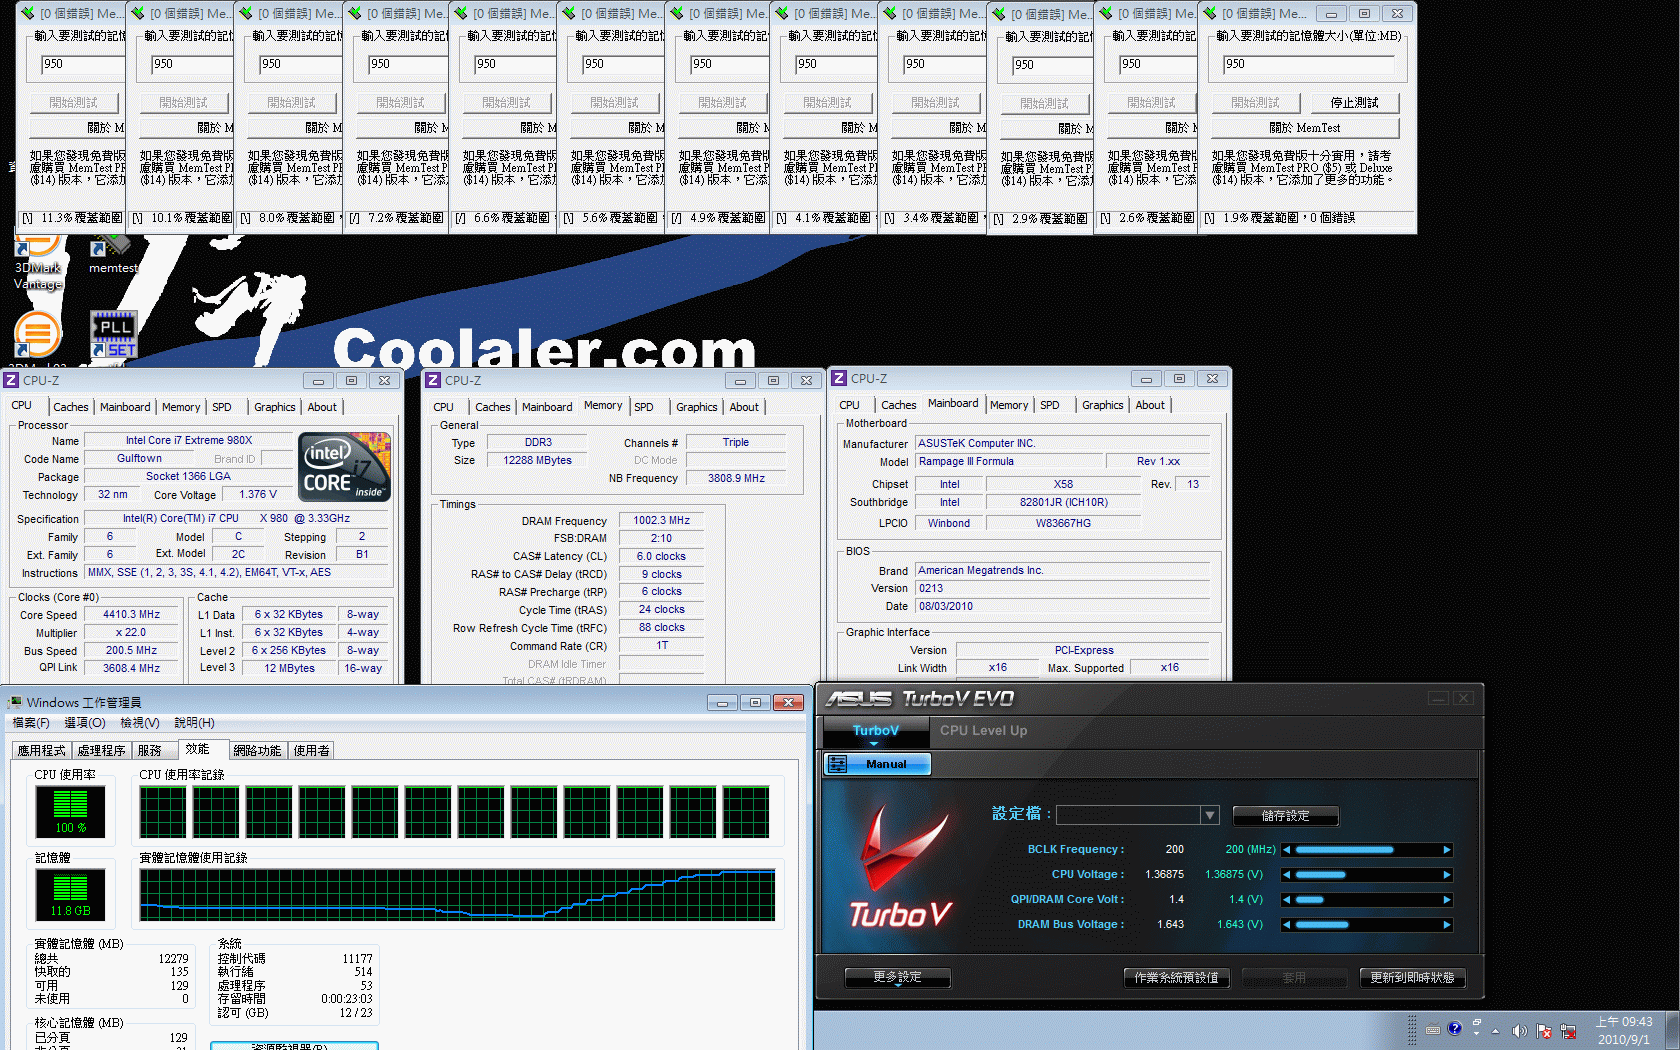Open the About tab in CPU-Z Memory window
This screenshot has width=1680, height=1050.
[744, 407]
